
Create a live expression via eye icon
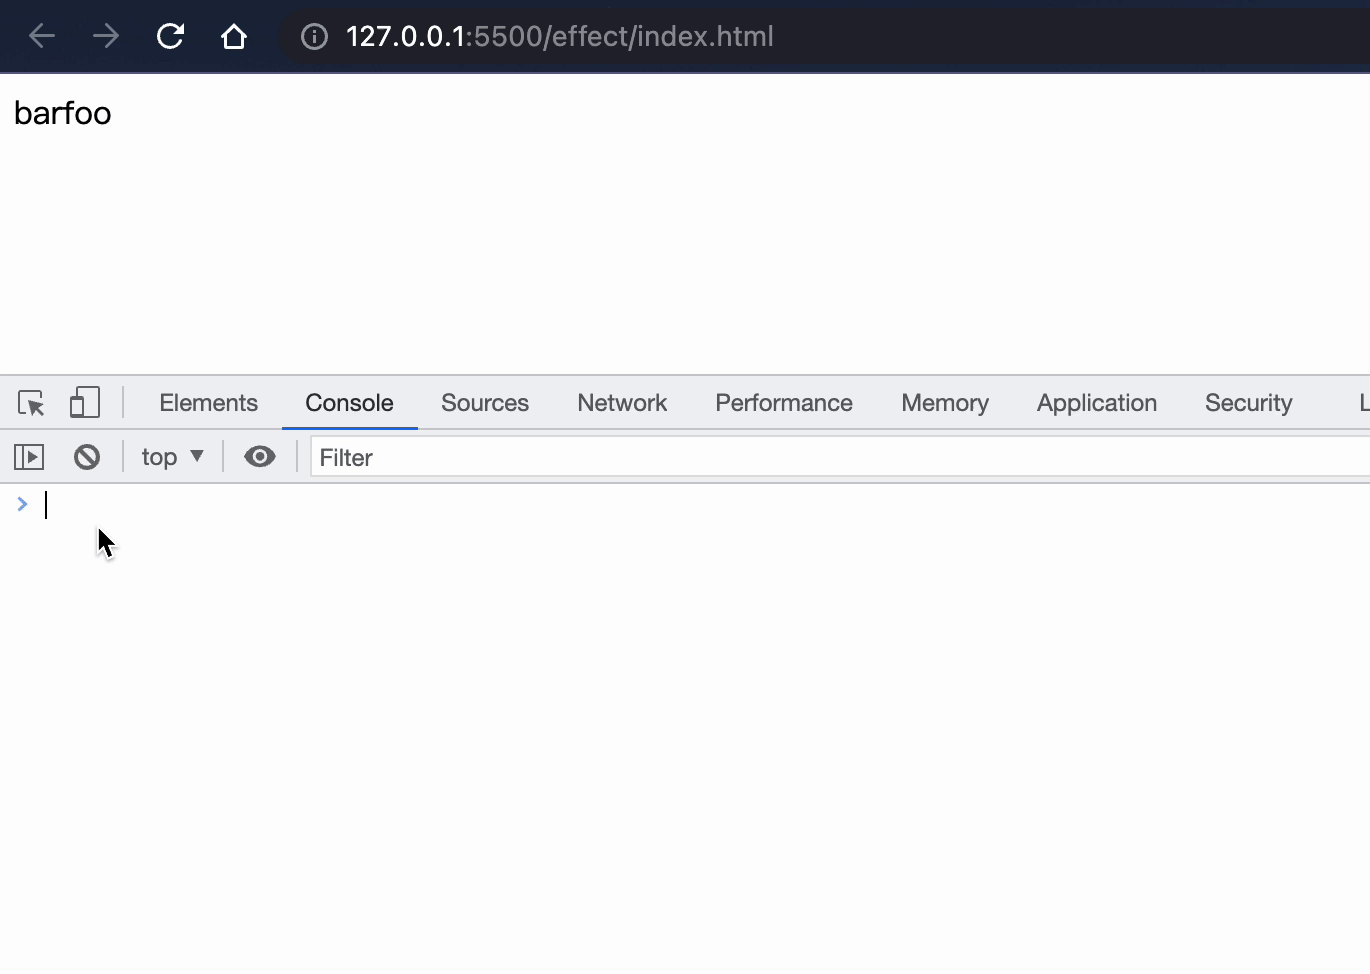[x=260, y=456]
